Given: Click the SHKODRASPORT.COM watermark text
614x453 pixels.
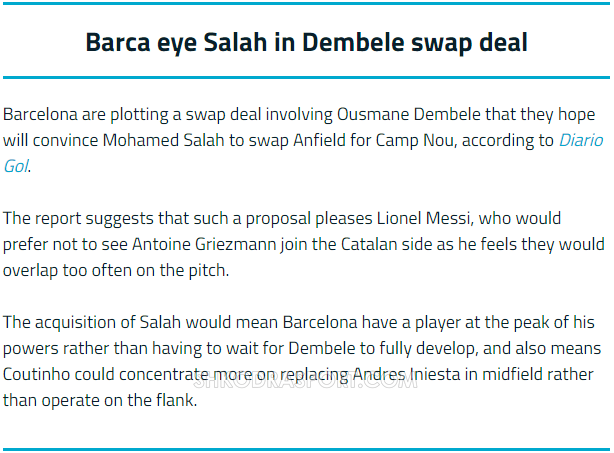Looking at the screenshot, I should pyautogui.click(x=306, y=381).
